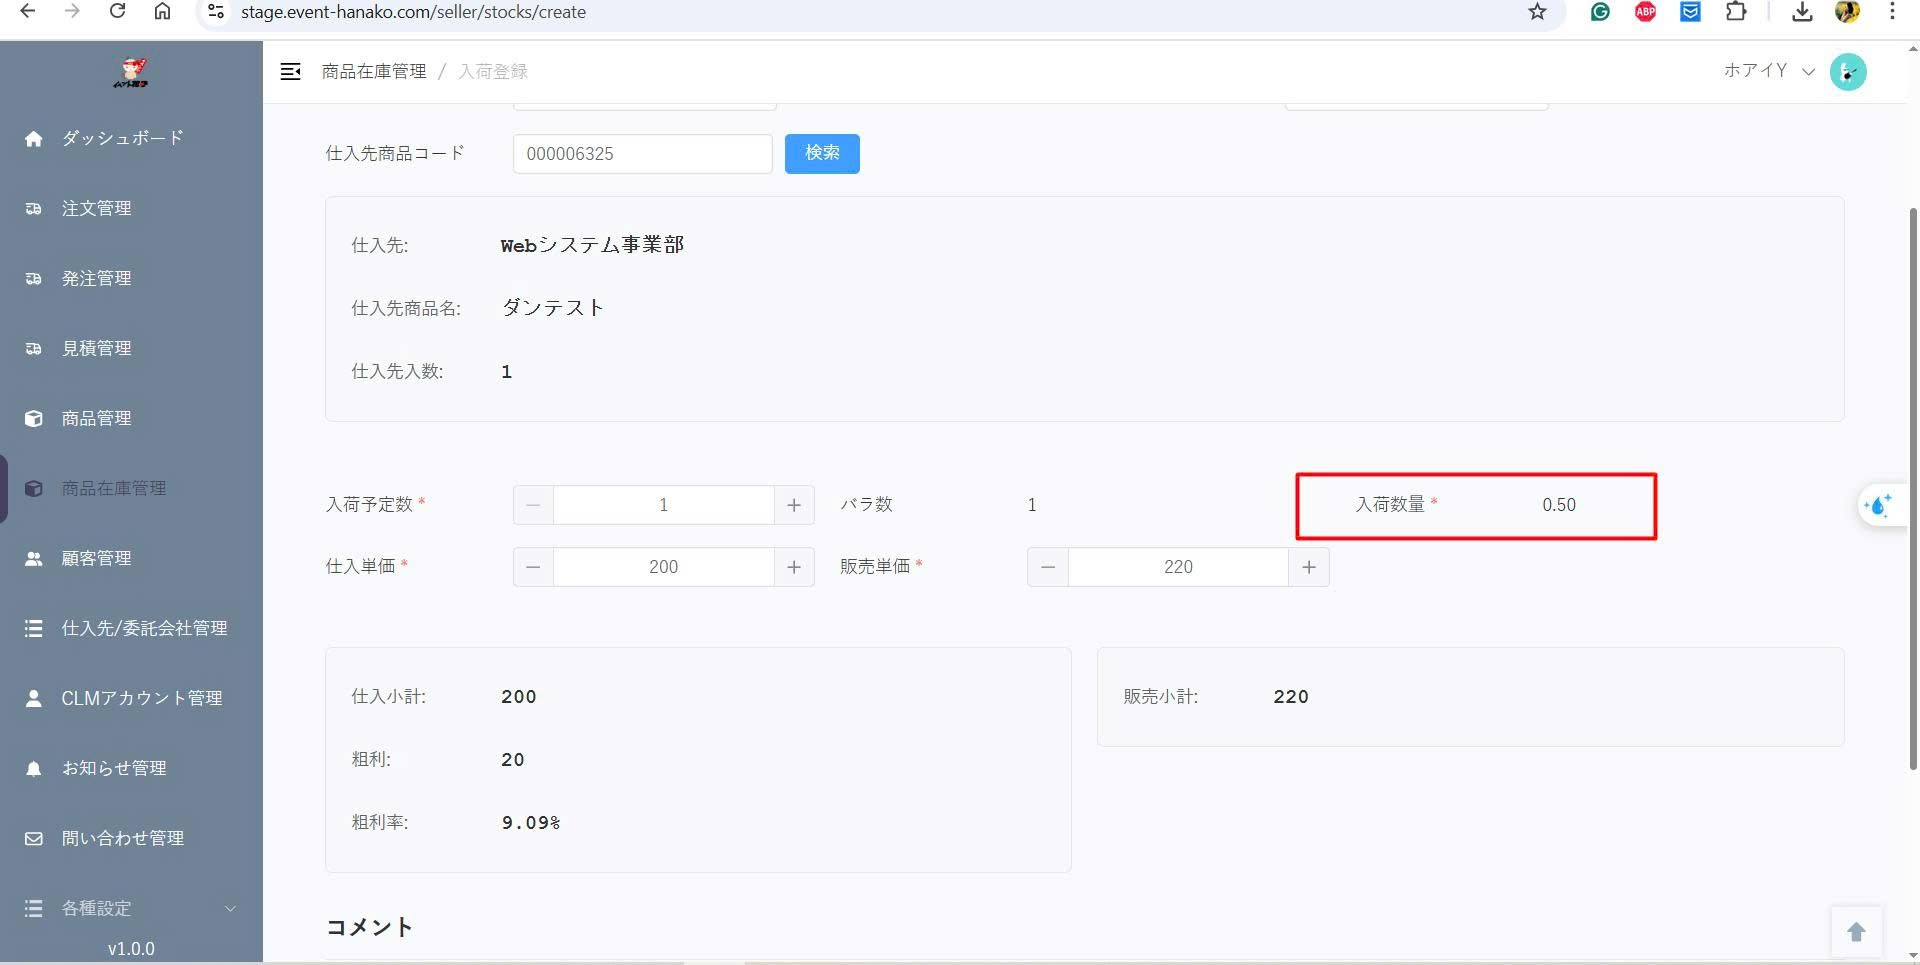
Task: Collapse sidebar with hamburger menu icon
Action: pos(290,71)
